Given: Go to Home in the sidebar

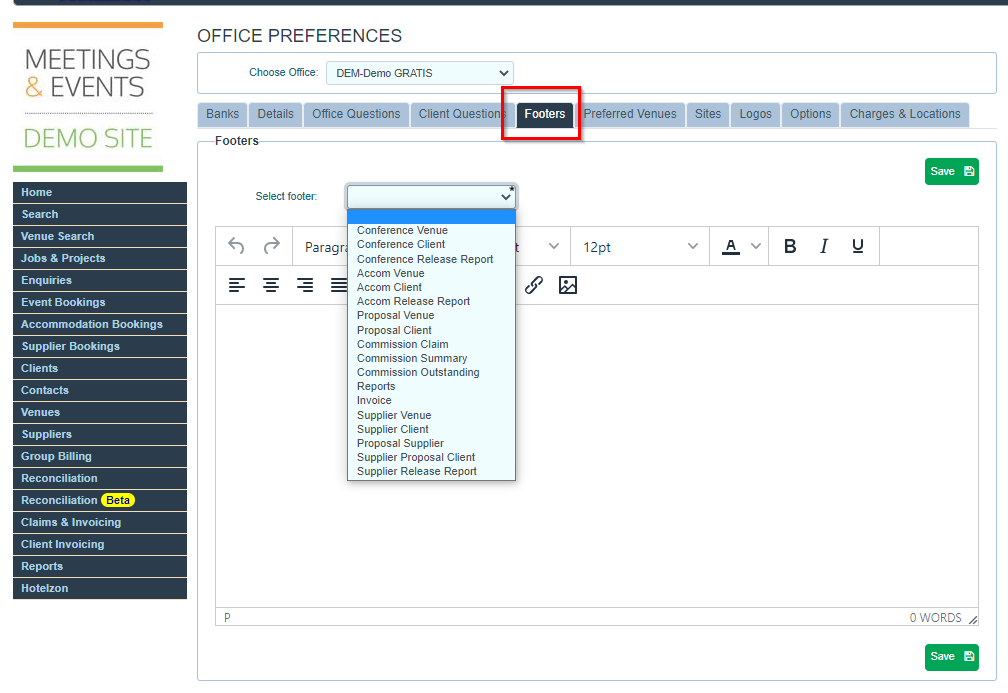Looking at the screenshot, I should [x=100, y=192].
